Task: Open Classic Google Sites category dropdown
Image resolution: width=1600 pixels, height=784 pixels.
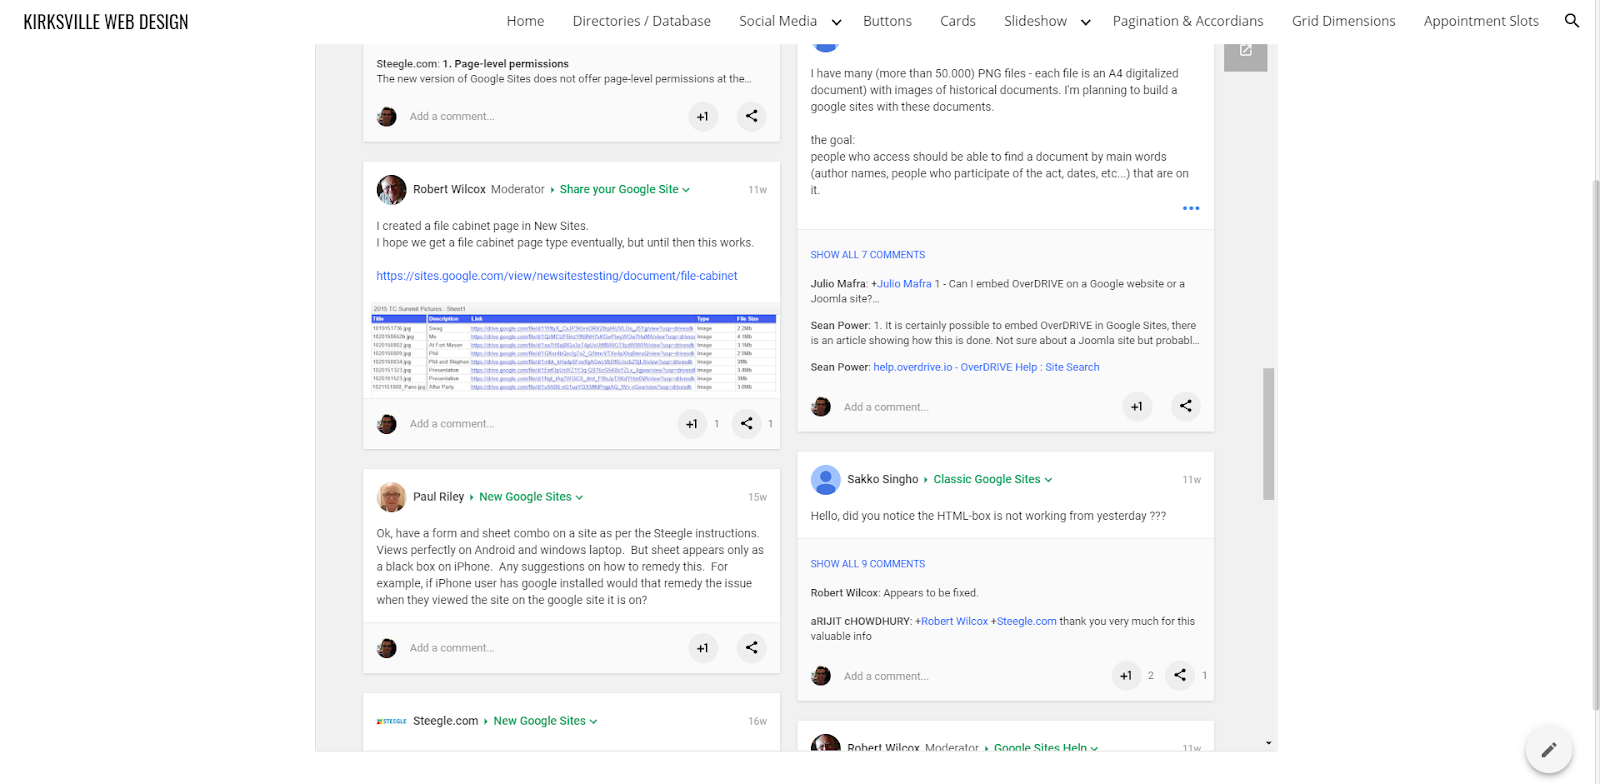Action: coord(993,479)
